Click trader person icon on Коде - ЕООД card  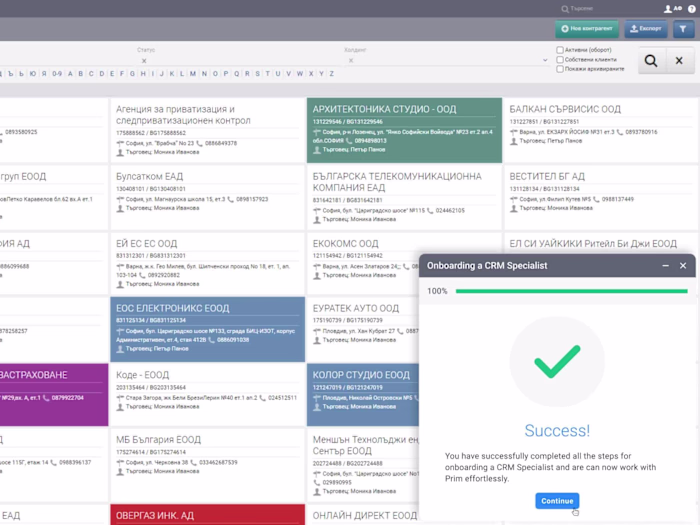(120, 407)
